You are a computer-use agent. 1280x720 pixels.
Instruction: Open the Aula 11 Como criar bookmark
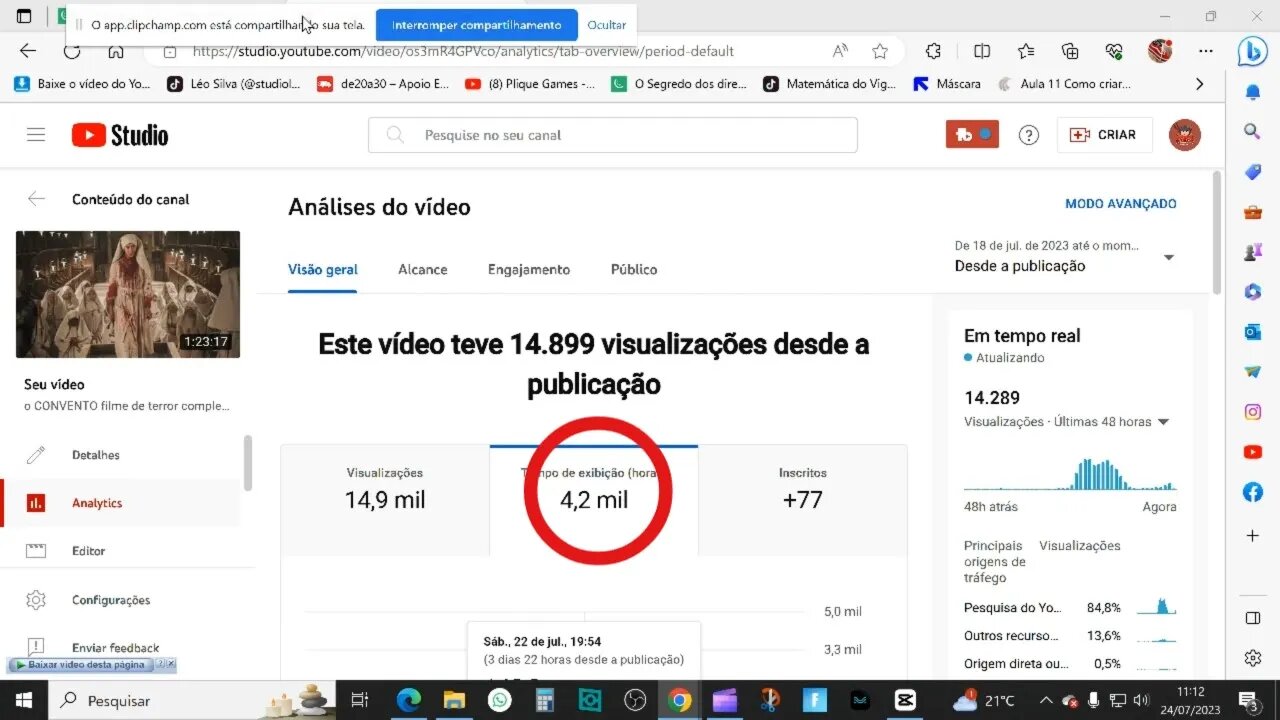1065,84
